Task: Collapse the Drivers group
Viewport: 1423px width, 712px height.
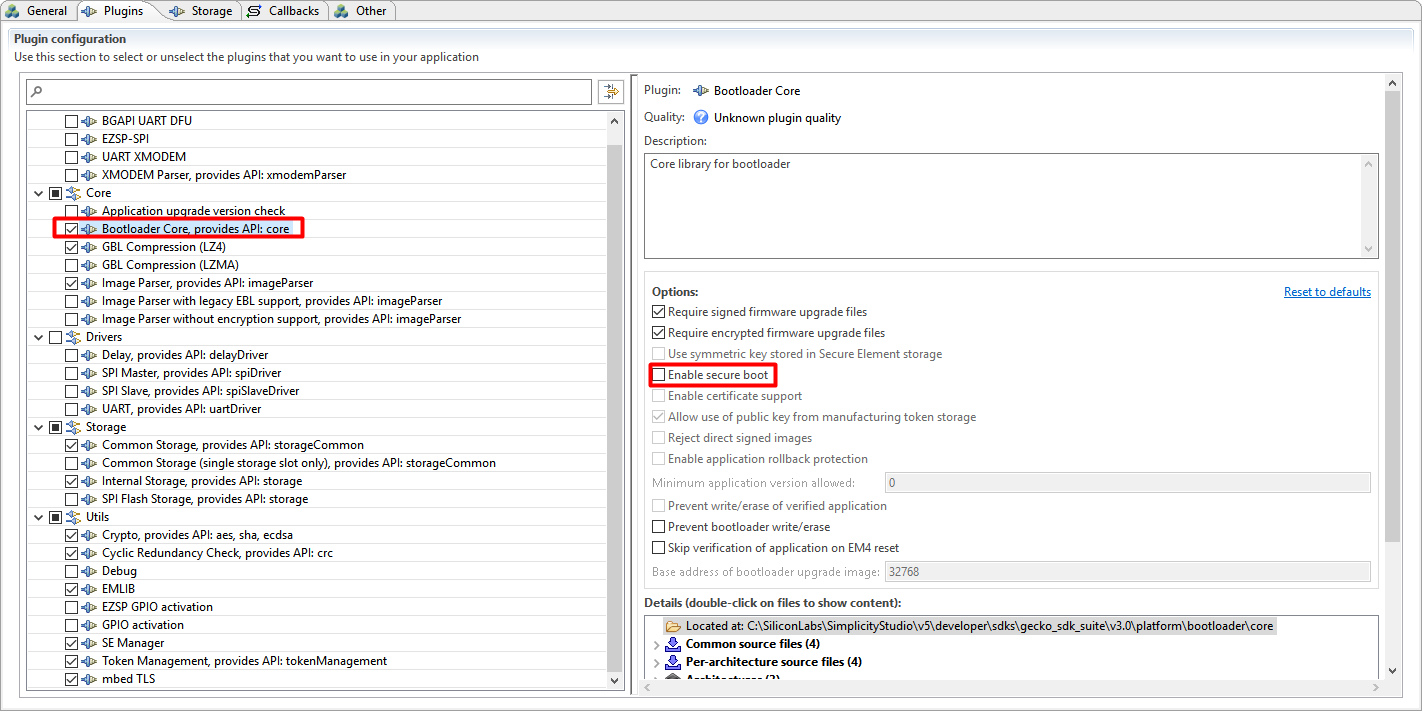Action: [x=39, y=337]
